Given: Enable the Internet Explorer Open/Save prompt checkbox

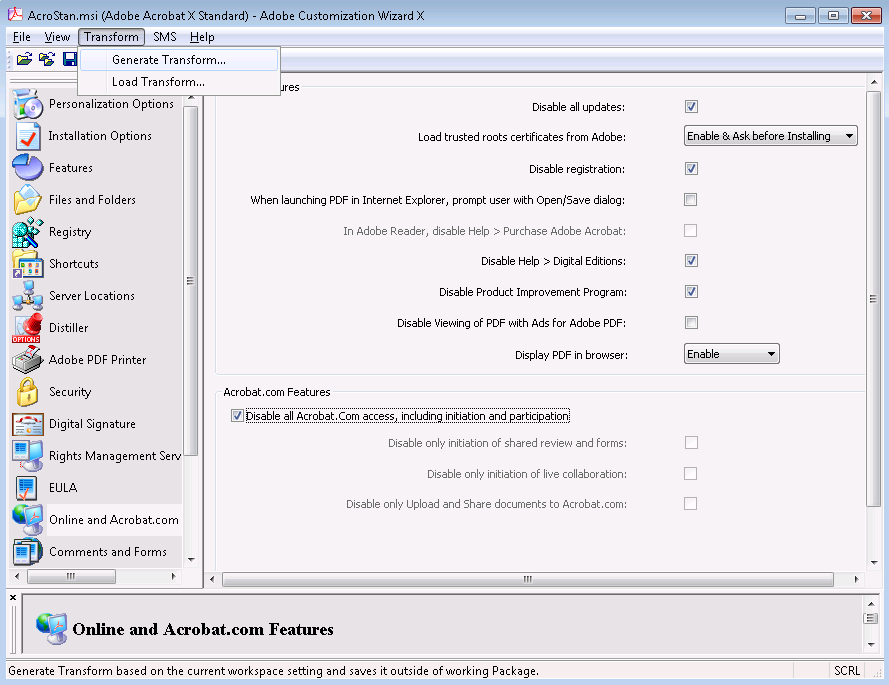Looking at the screenshot, I should (x=691, y=200).
